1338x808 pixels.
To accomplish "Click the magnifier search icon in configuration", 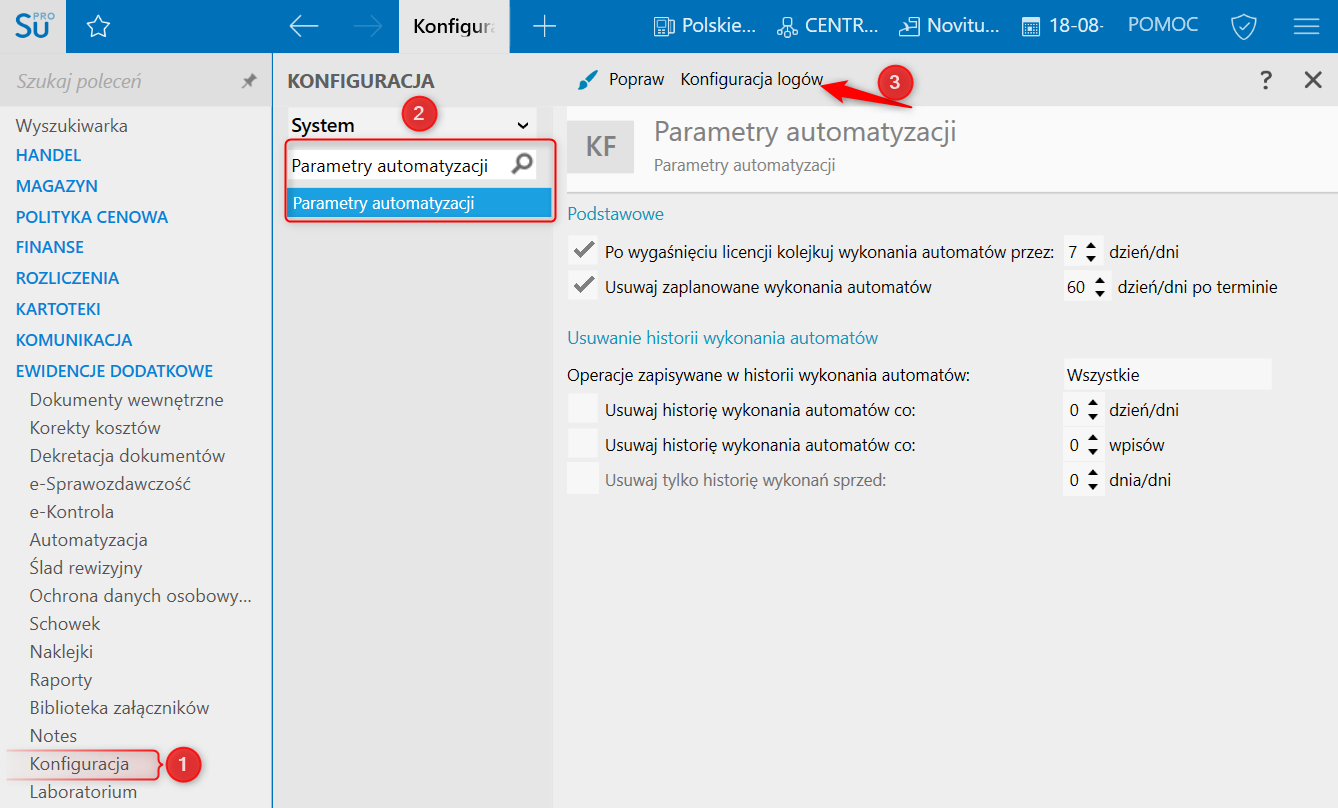I will (x=522, y=164).
